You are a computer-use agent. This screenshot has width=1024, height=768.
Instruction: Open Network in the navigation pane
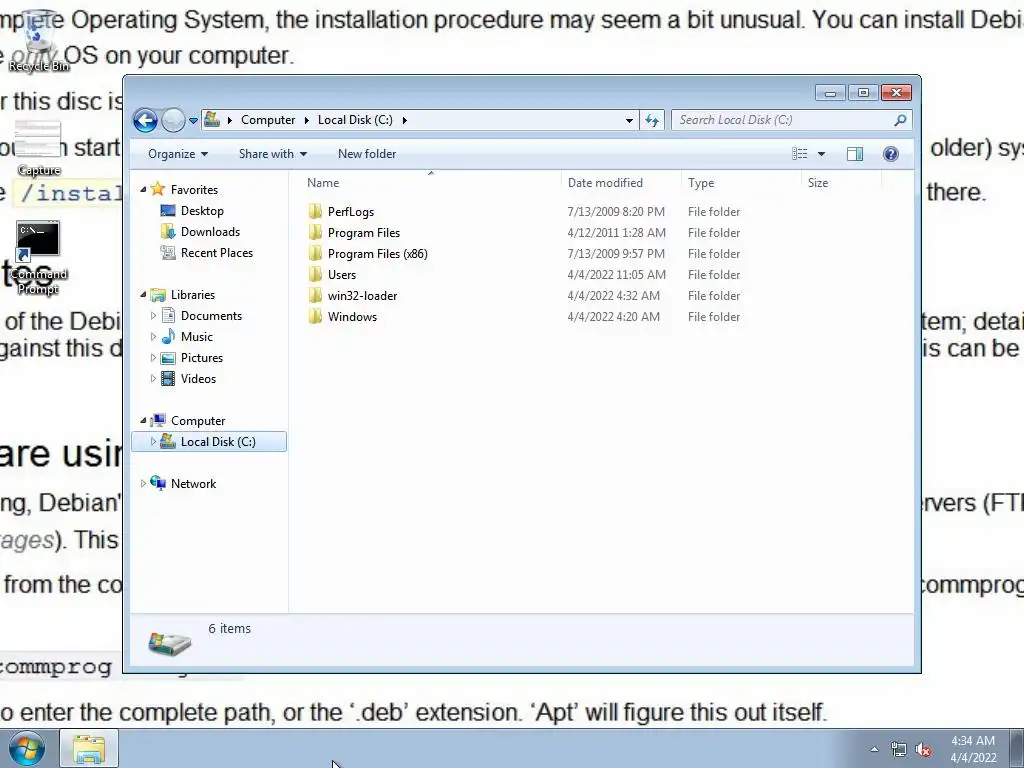point(193,483)
